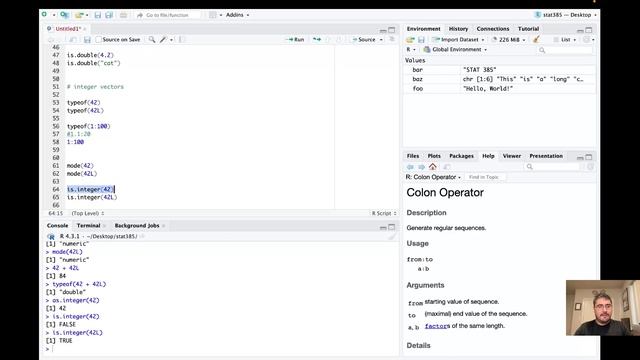This screenshot has height=360, width=640.
Task: Print the current file
Action: [x=123, y=15]
